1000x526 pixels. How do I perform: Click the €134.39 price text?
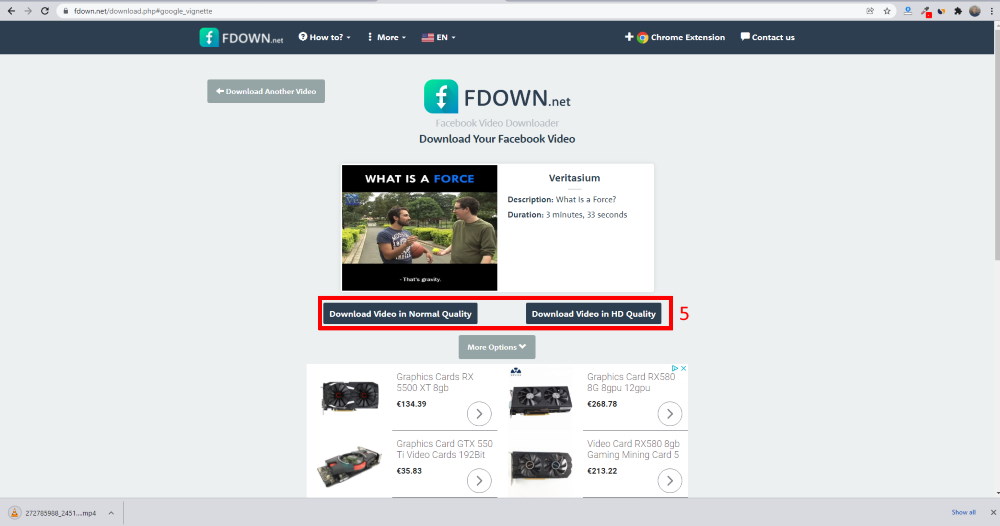[411, 404]
